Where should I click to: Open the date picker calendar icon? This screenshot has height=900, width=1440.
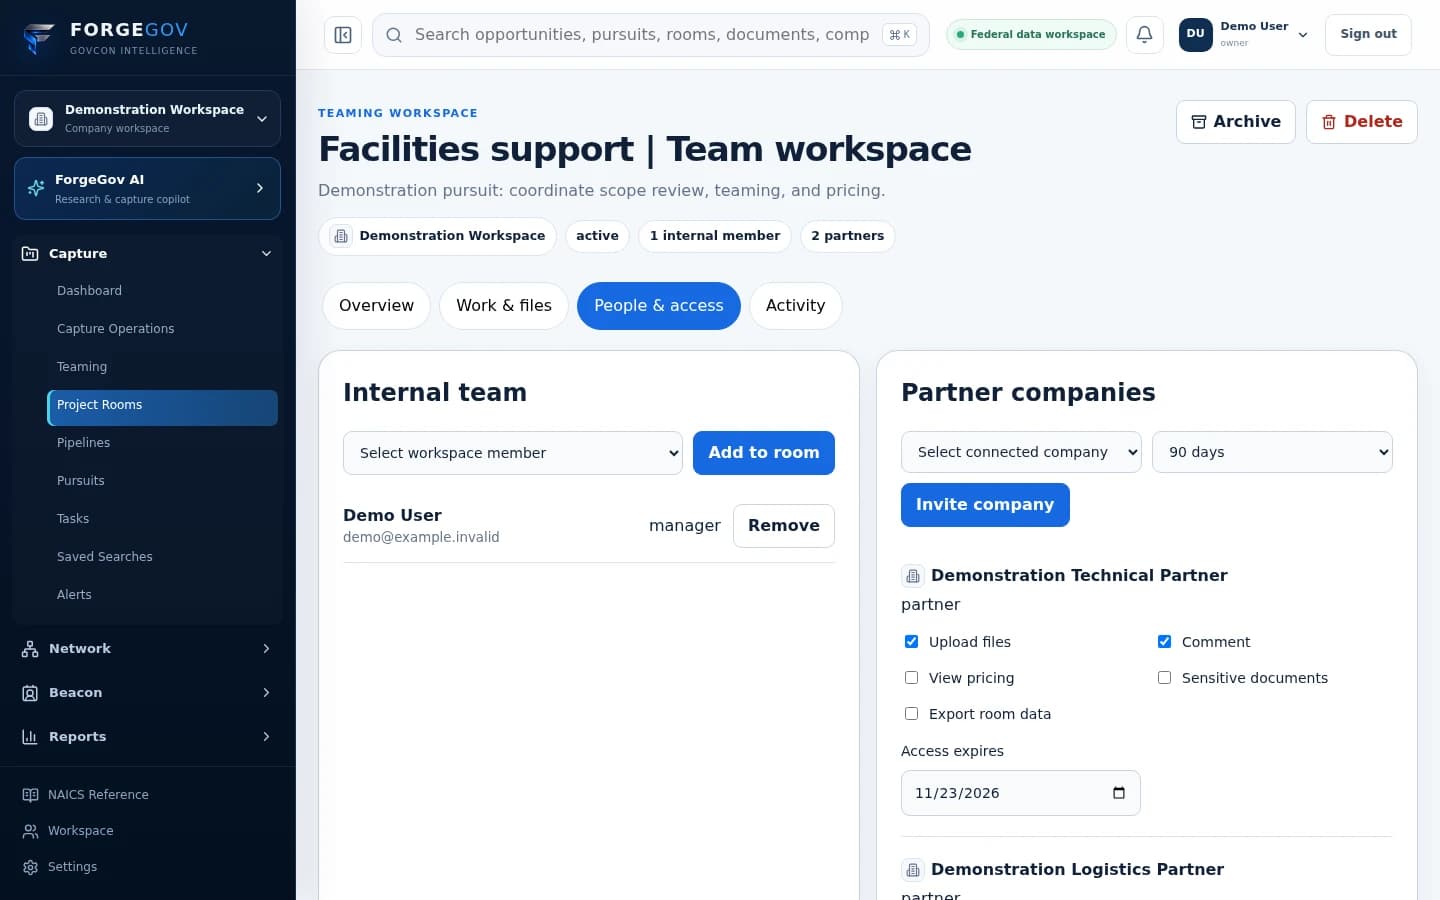1119,793
